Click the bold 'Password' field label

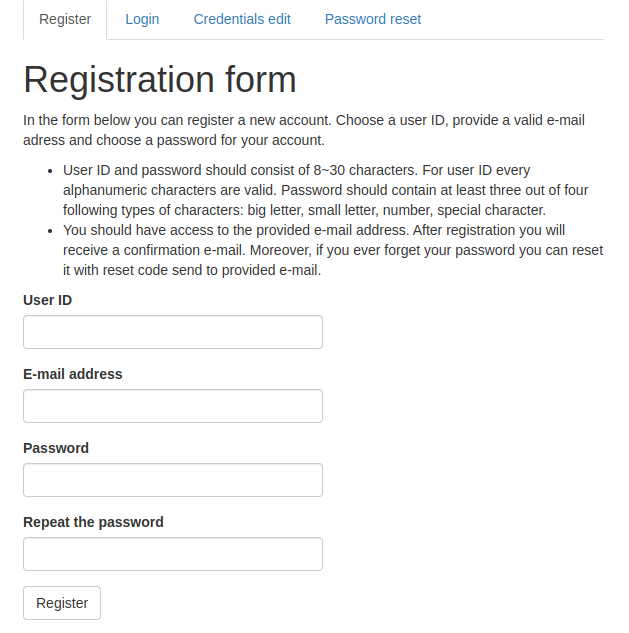click(56, 448)
